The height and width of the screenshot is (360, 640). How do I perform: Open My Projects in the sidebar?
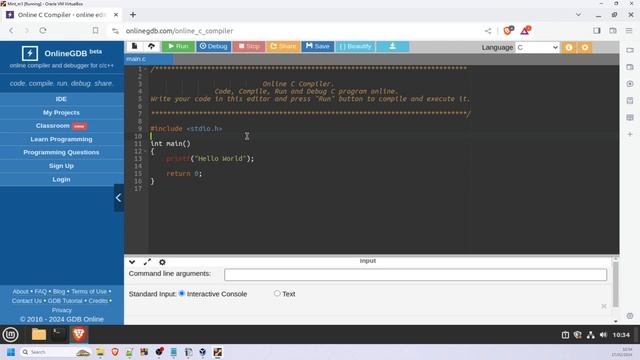[61, 112]
